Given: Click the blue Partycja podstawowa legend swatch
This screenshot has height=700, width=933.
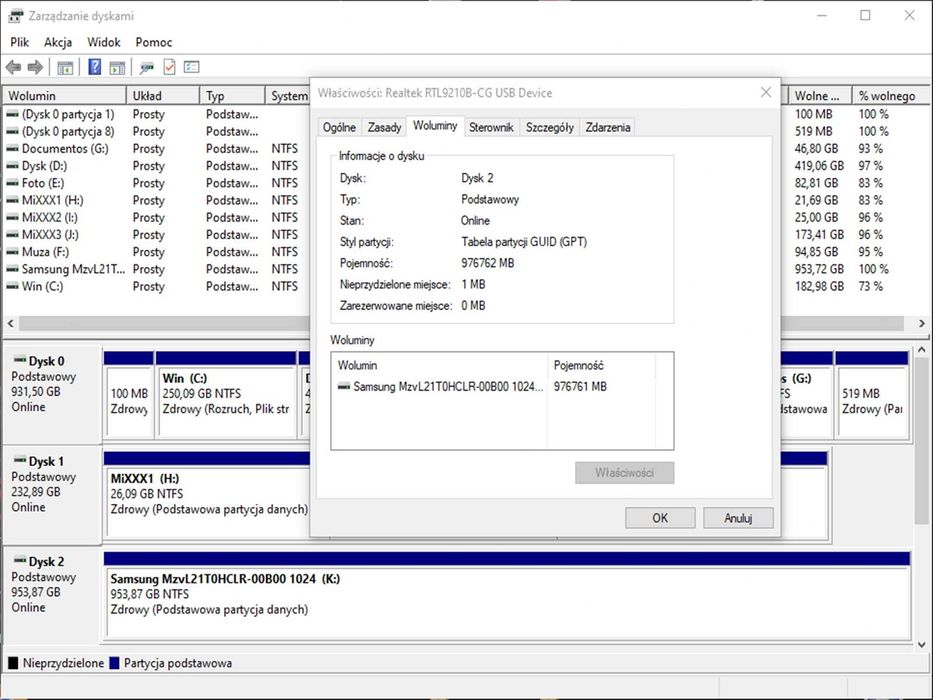Looking at the screenshot, I should tap(115, 662).
